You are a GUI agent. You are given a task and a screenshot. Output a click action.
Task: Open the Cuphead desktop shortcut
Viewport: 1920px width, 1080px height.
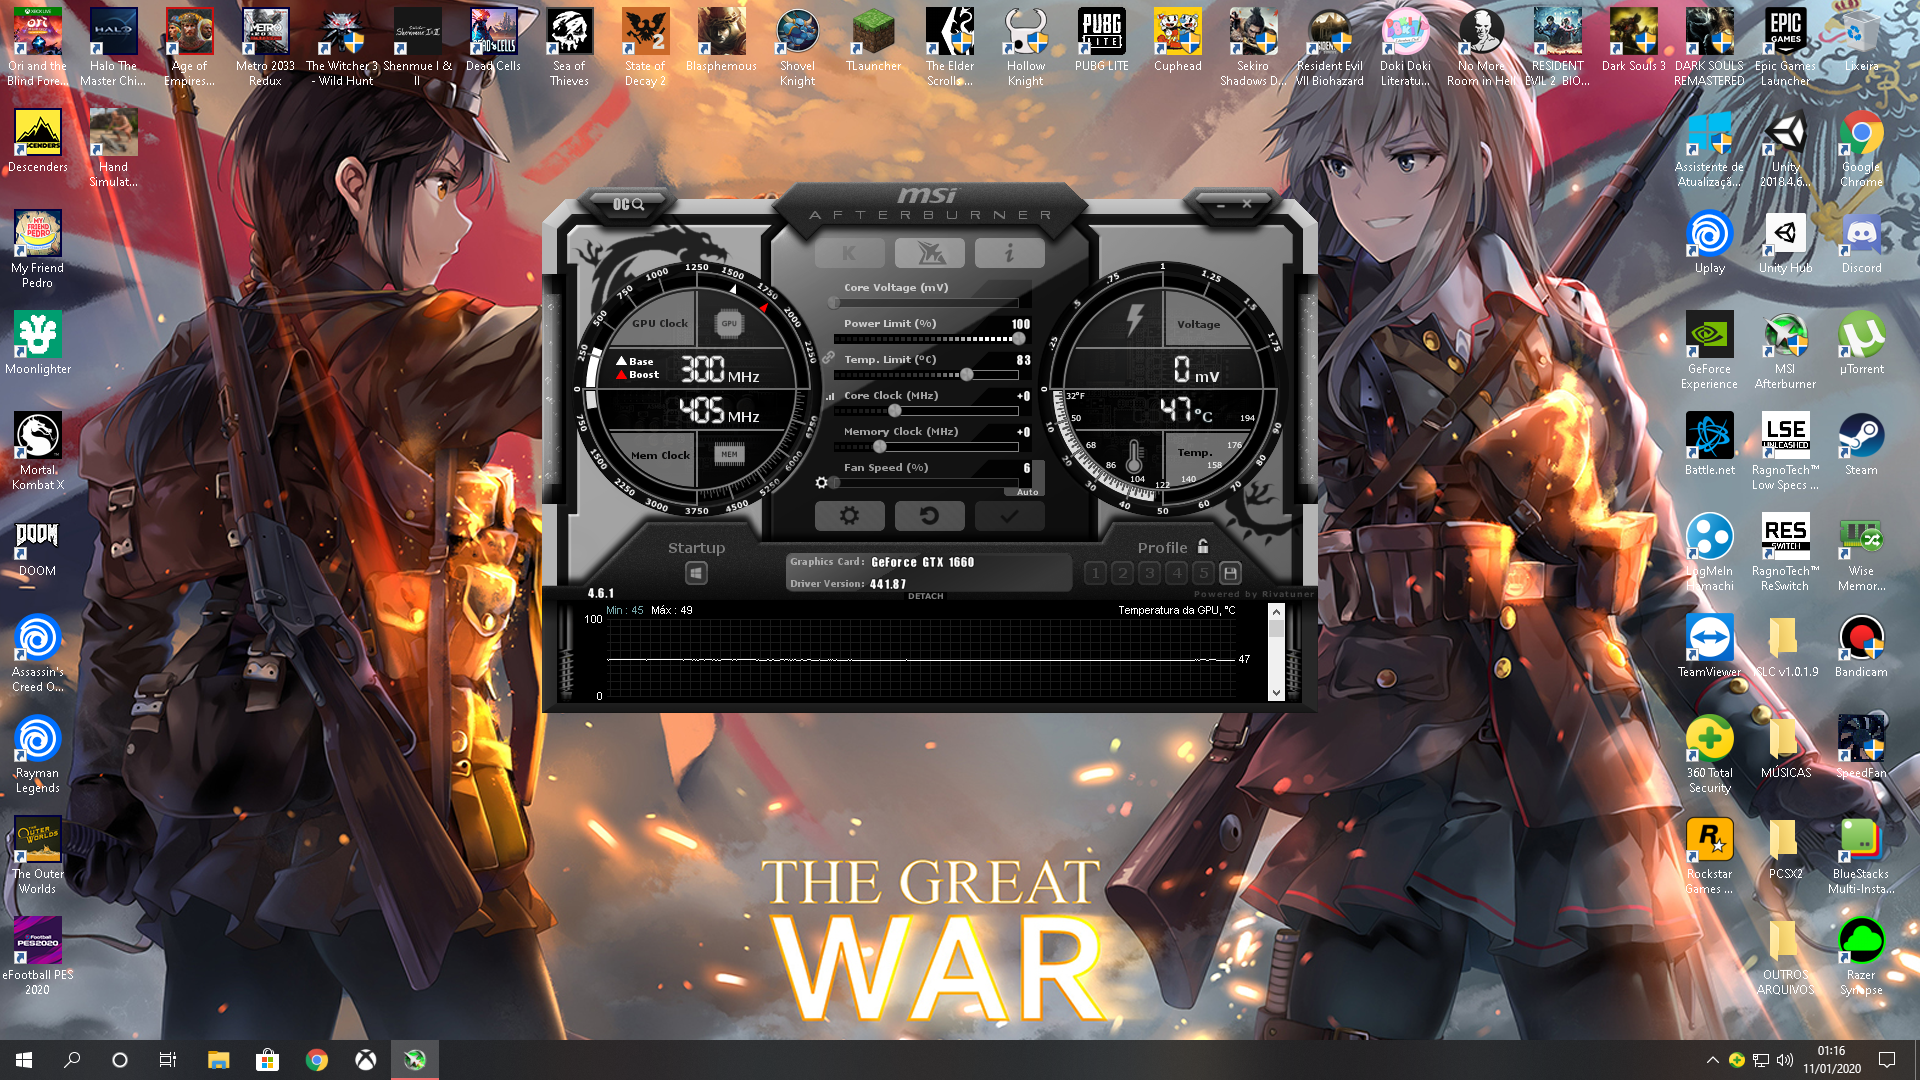coord(1178,40)
